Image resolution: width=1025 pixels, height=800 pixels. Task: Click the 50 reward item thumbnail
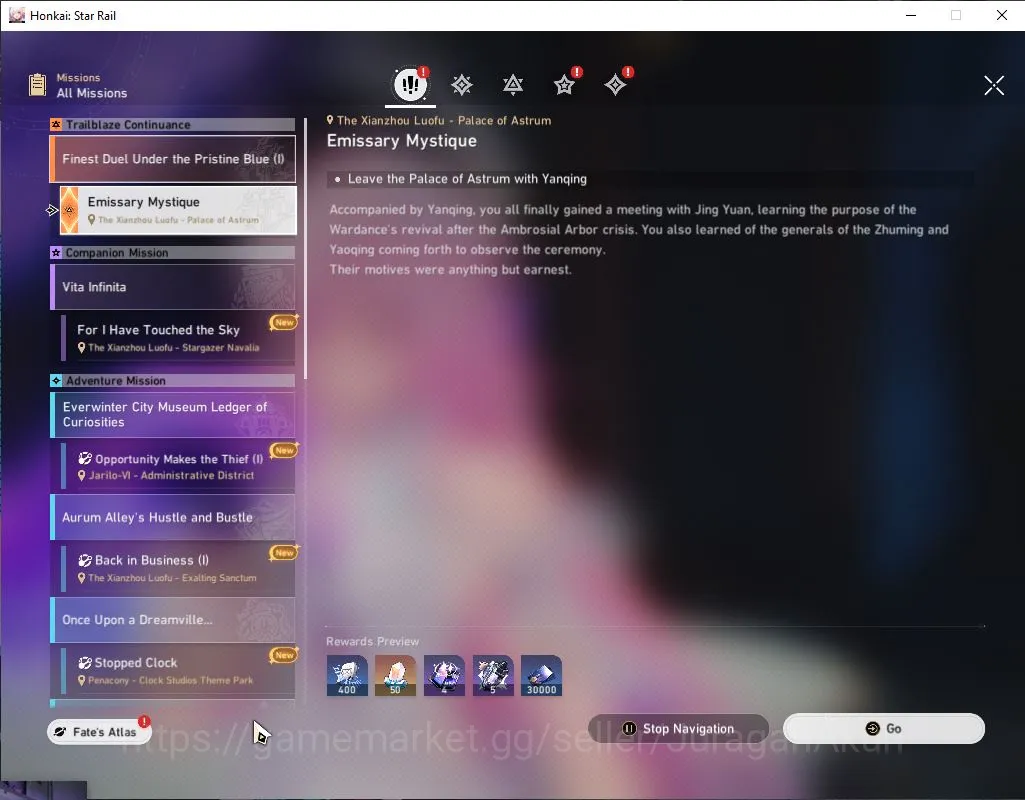395,675
